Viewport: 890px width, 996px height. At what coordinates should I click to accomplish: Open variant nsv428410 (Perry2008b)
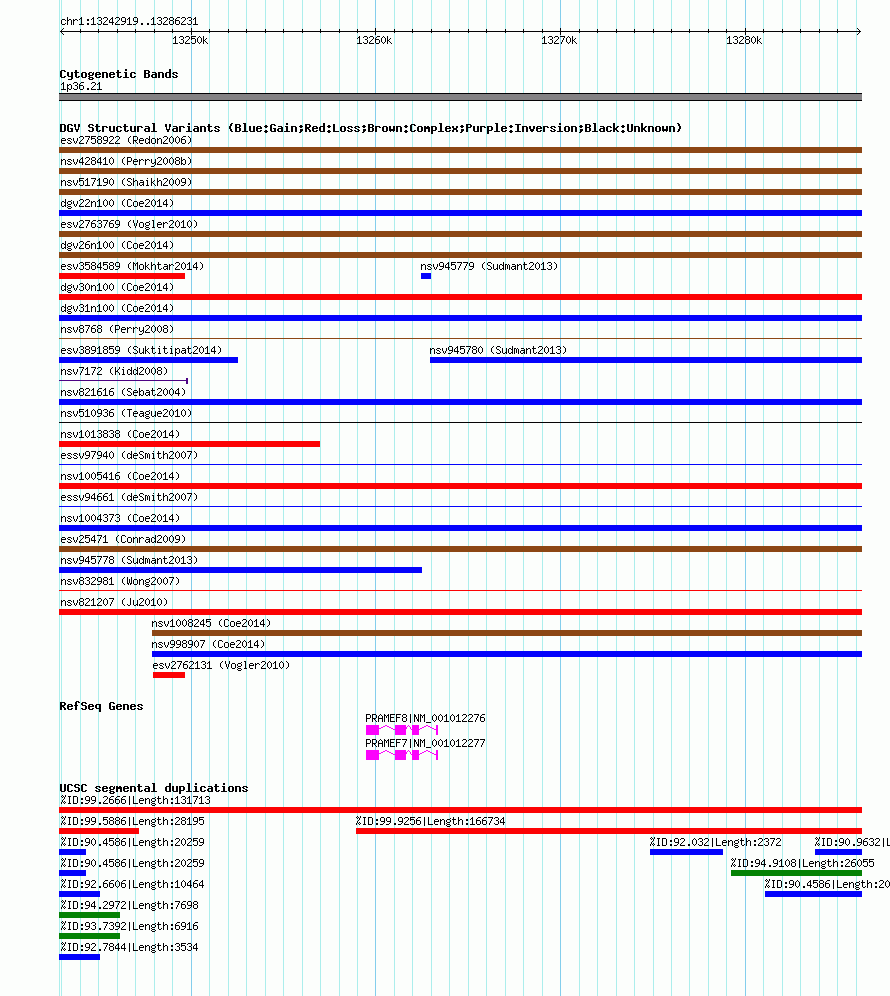tap(126, 161)
